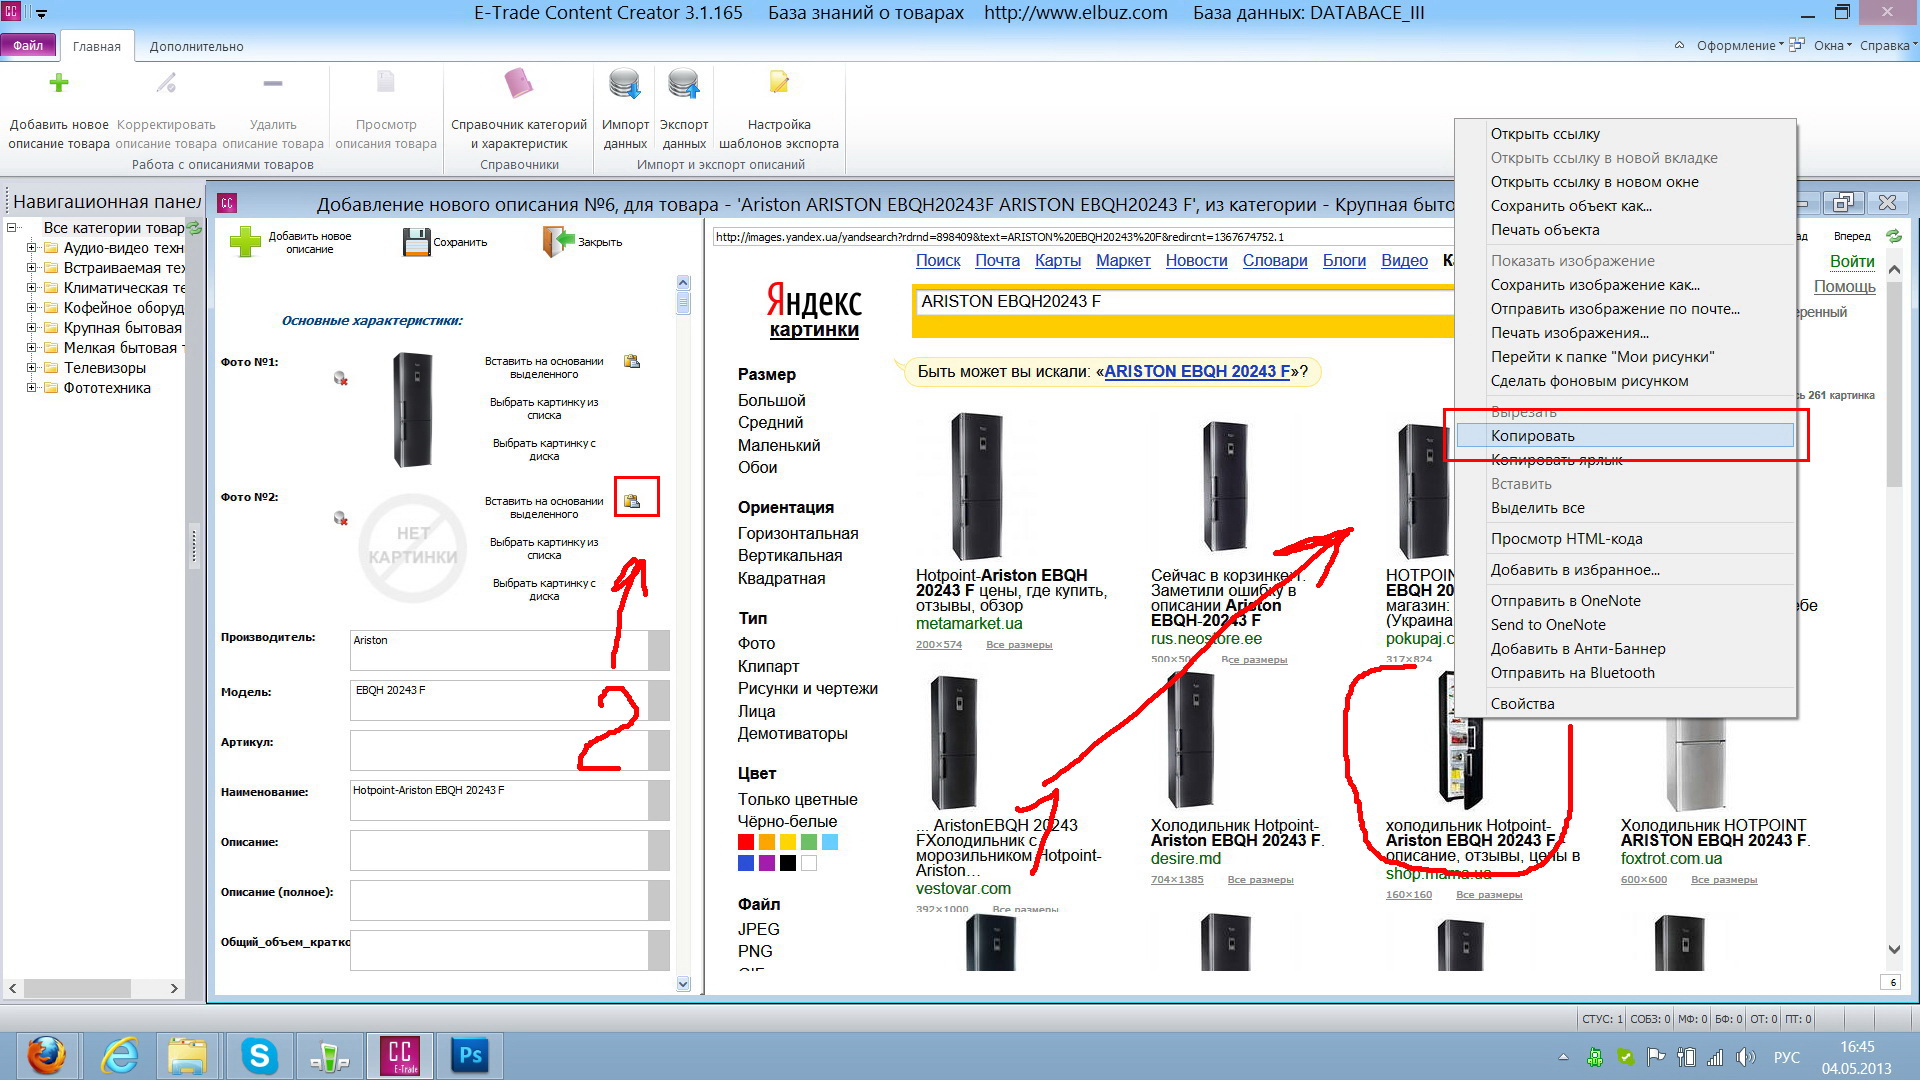
Task: Click the delete image icon for Фото №1
Action: pyautogui.click(x=341, y=378)
